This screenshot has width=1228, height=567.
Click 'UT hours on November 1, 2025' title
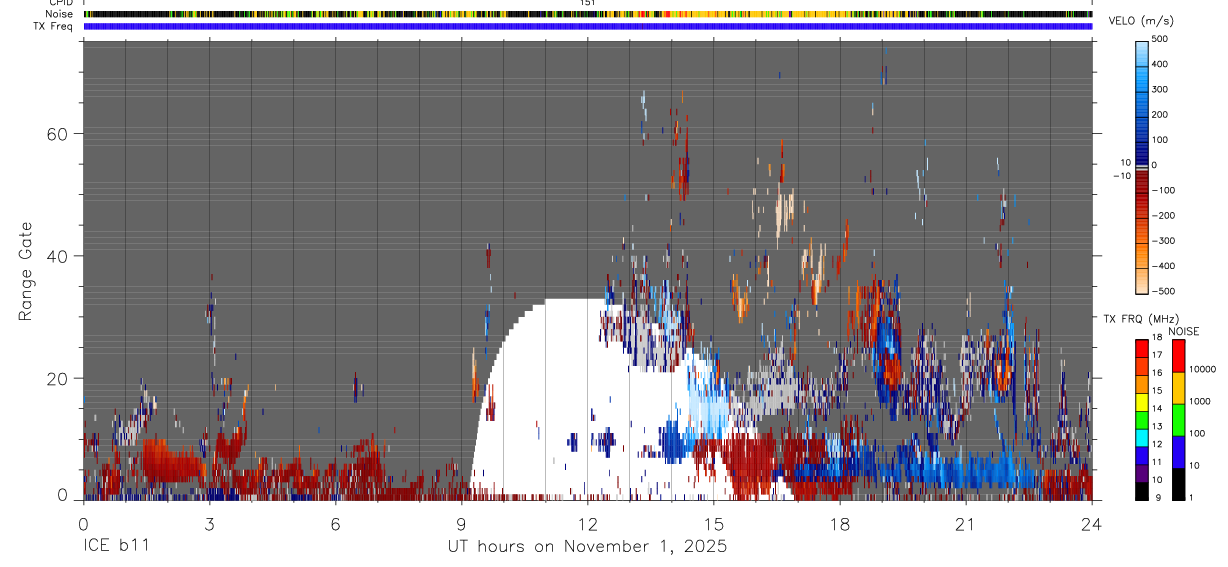[587, 547]
